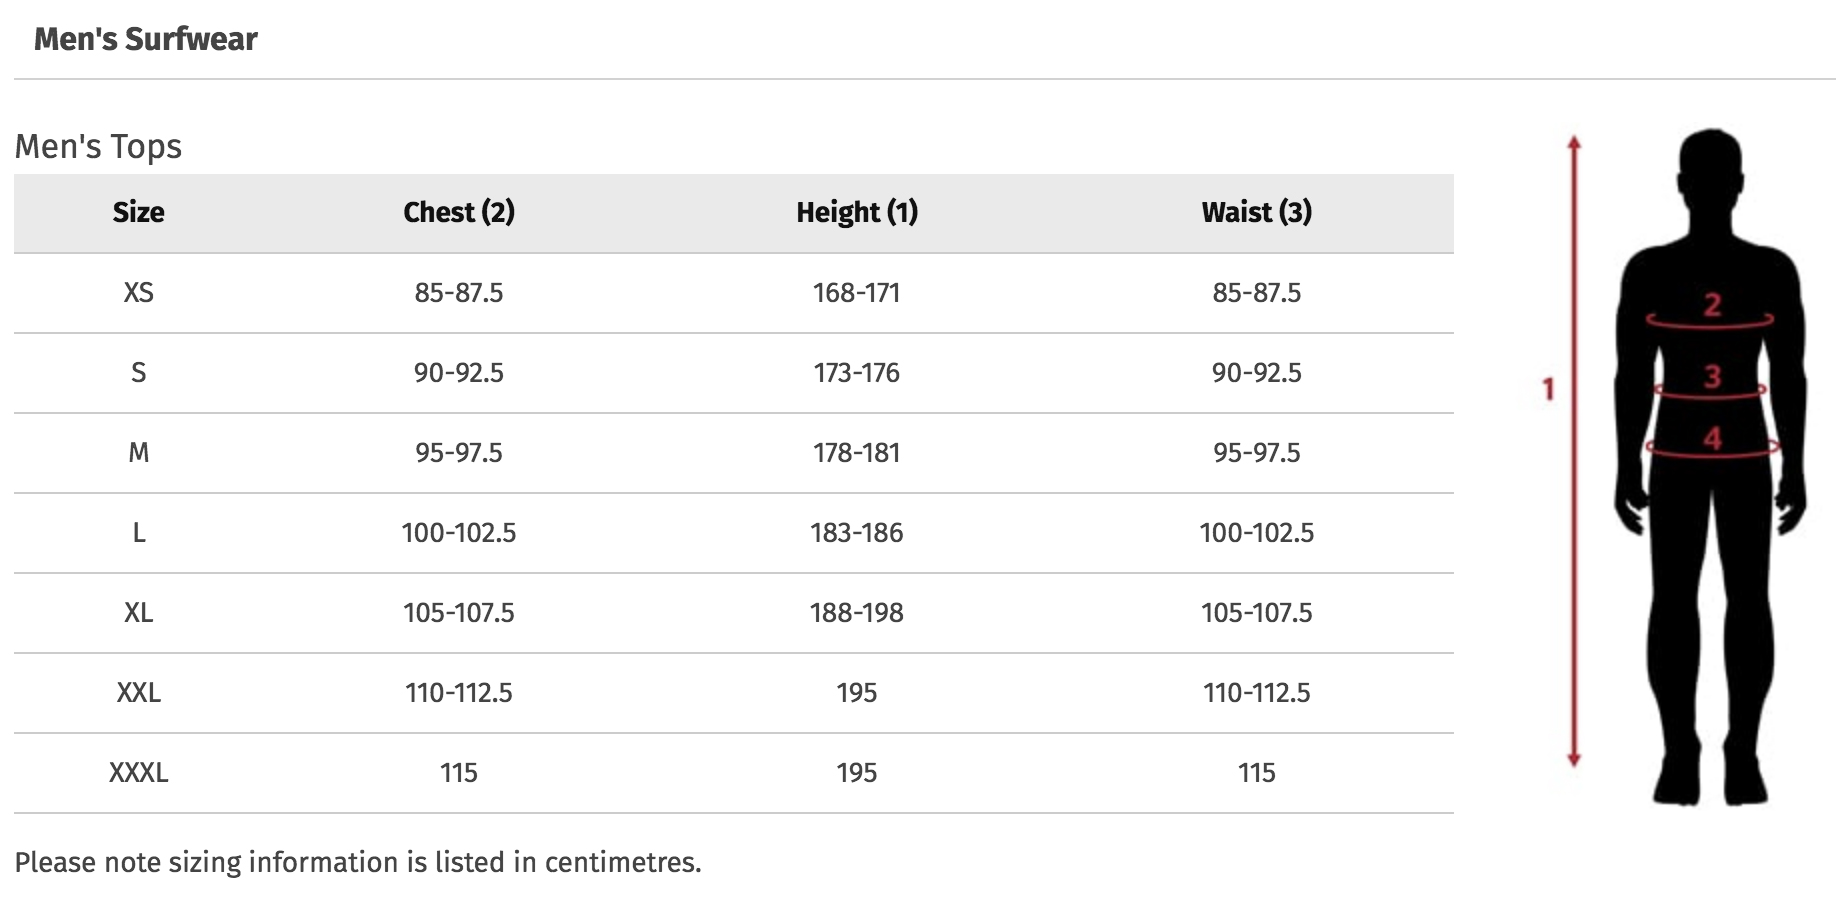Click the centimetres sizing note text

pos(358,862)
